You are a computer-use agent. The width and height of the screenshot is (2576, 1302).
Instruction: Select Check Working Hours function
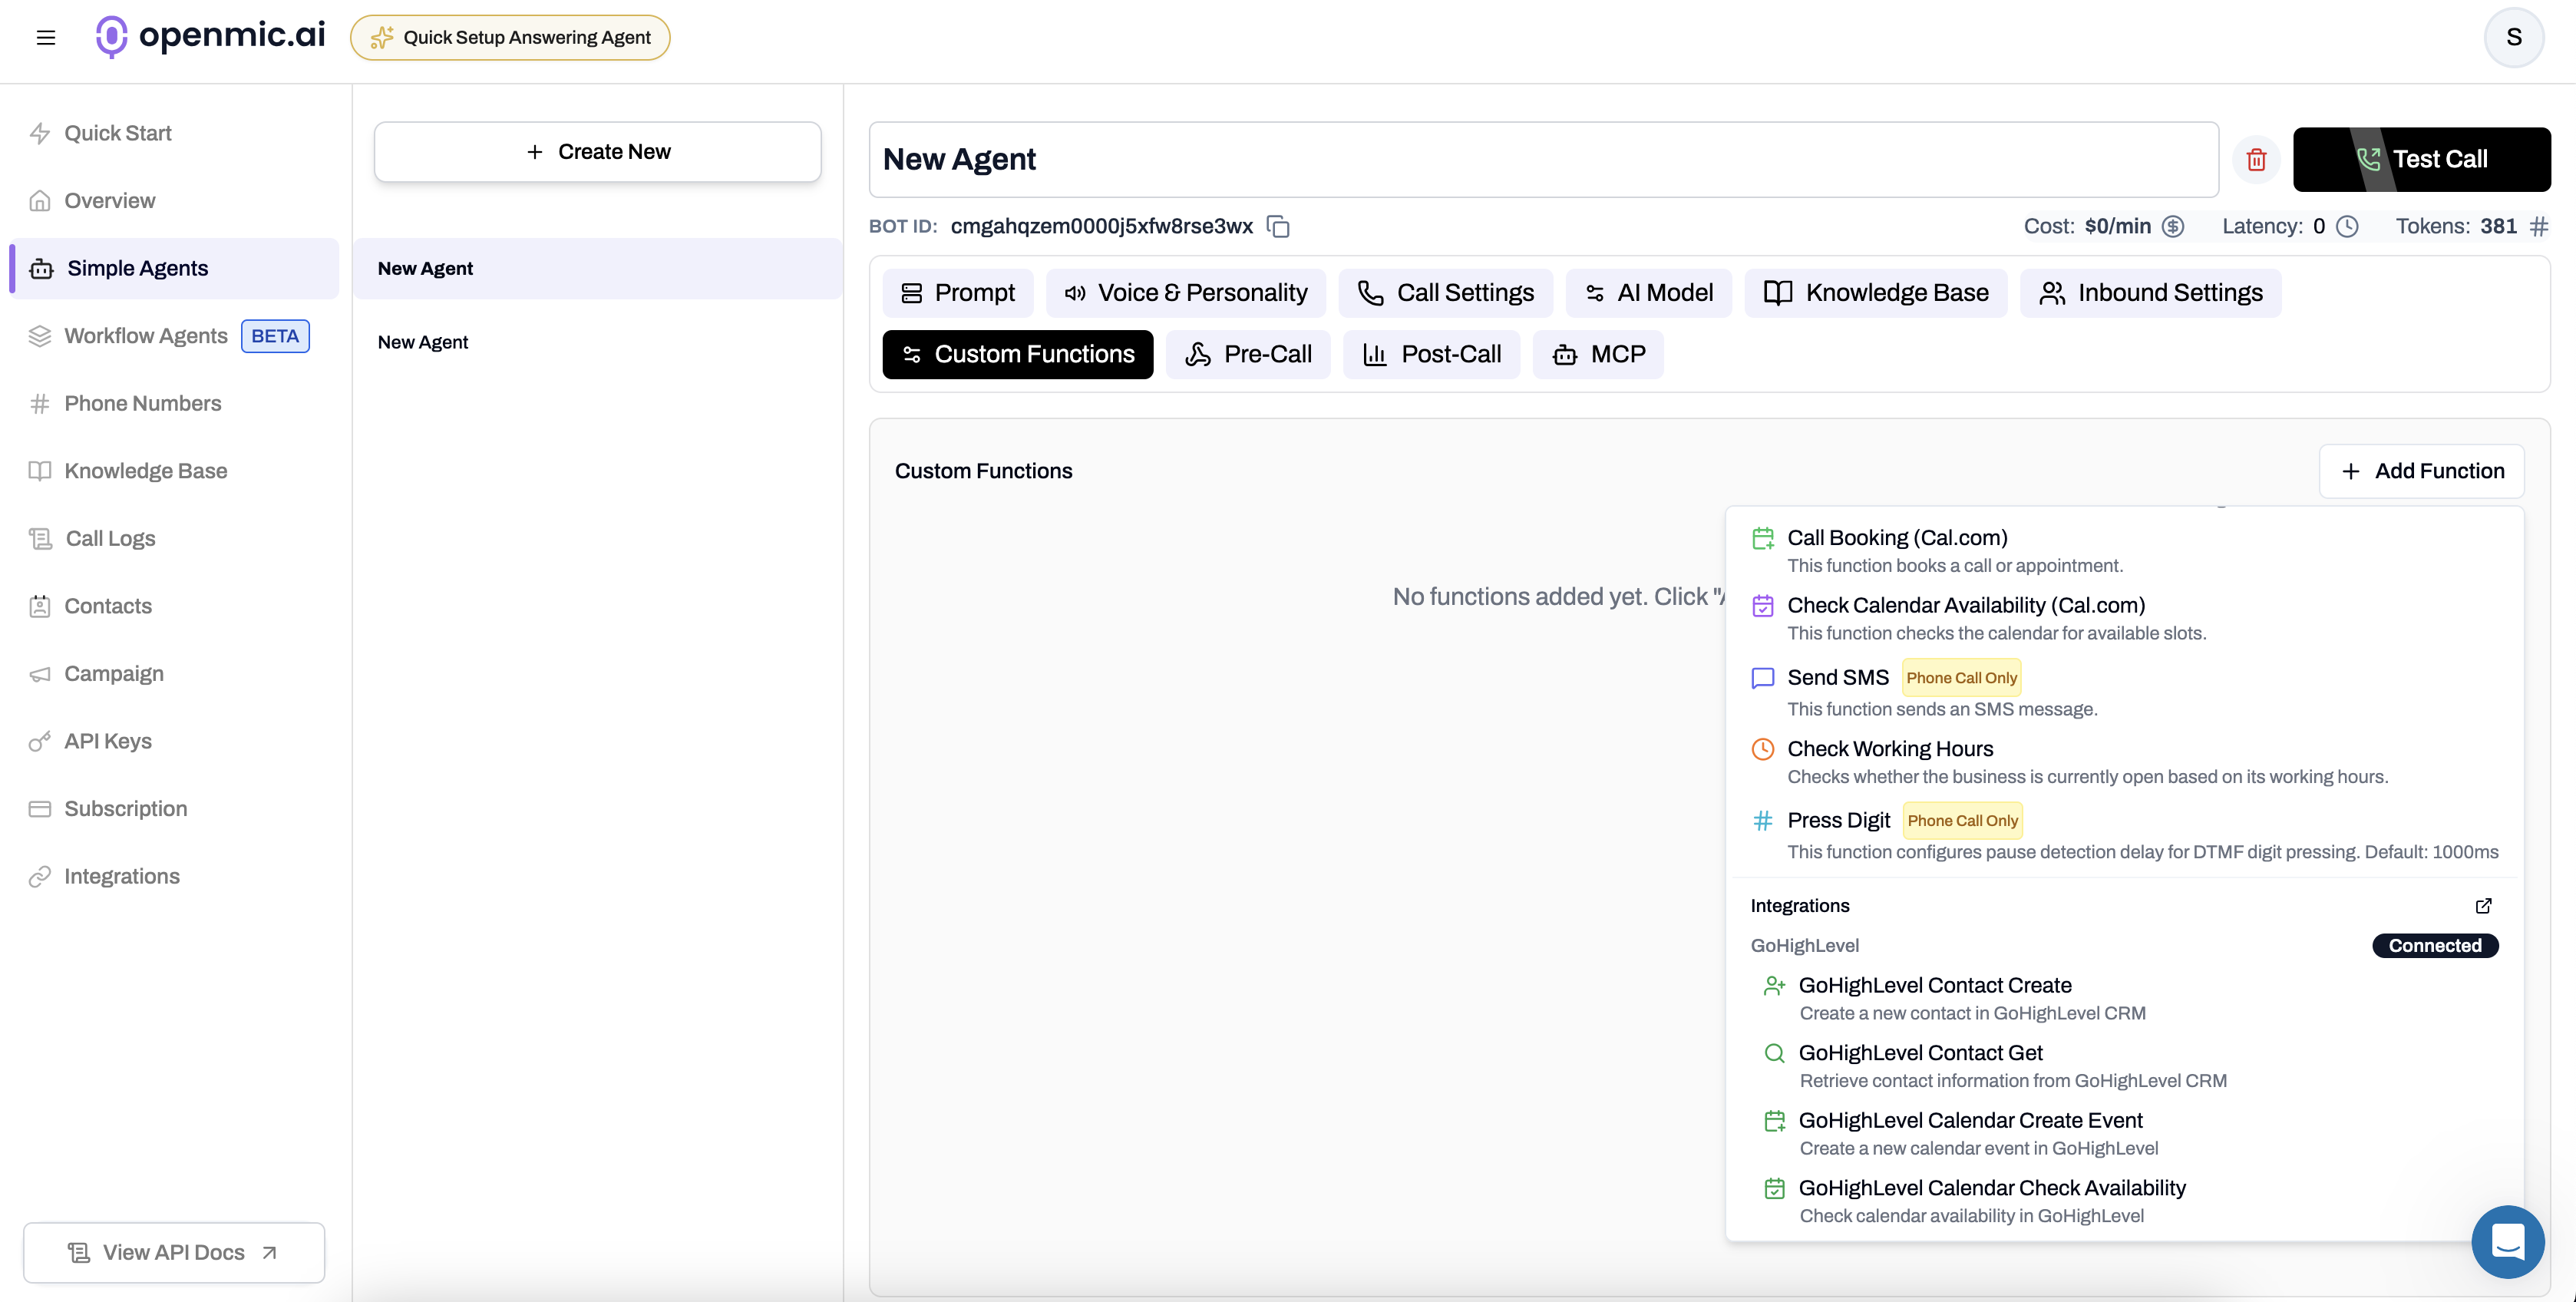1889,749
